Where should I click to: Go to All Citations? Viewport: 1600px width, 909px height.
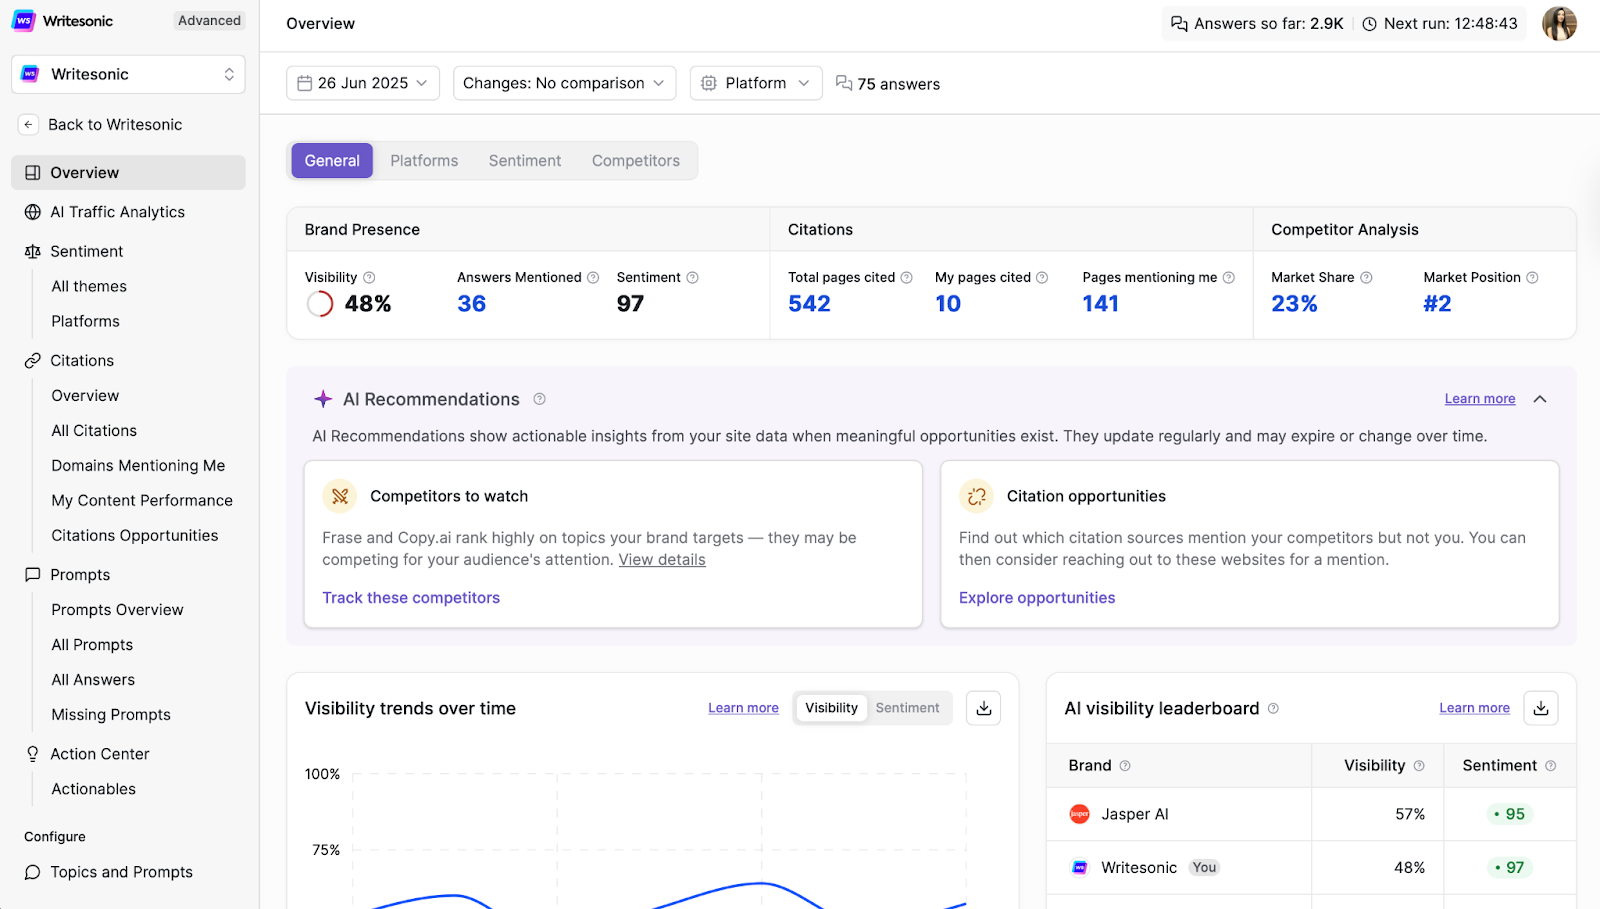click(94, 431)
